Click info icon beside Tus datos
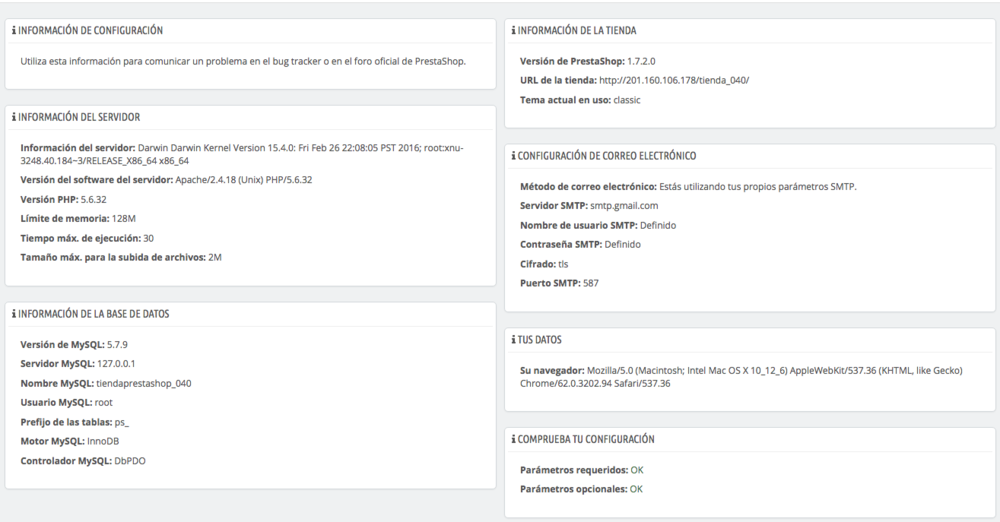1000x522 pixels. pos(513,340)
